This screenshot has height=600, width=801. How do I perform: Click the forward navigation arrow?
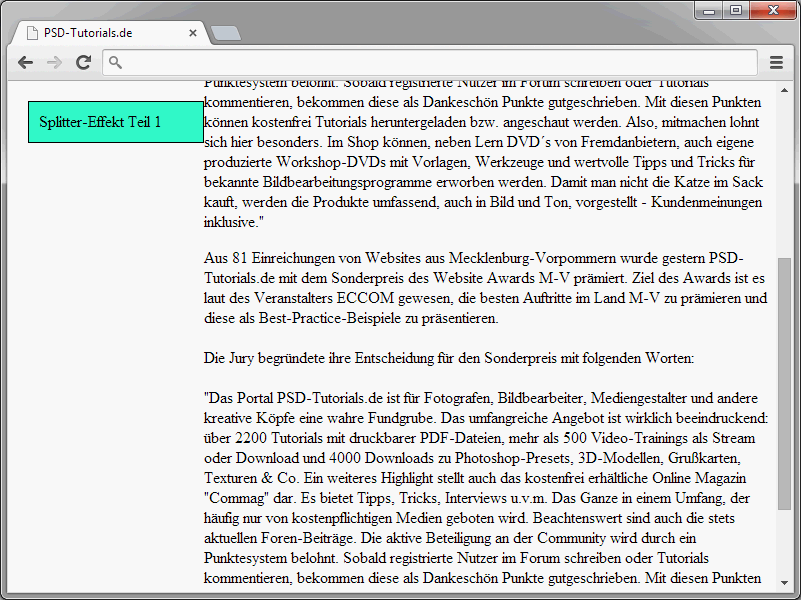(54, 62)
